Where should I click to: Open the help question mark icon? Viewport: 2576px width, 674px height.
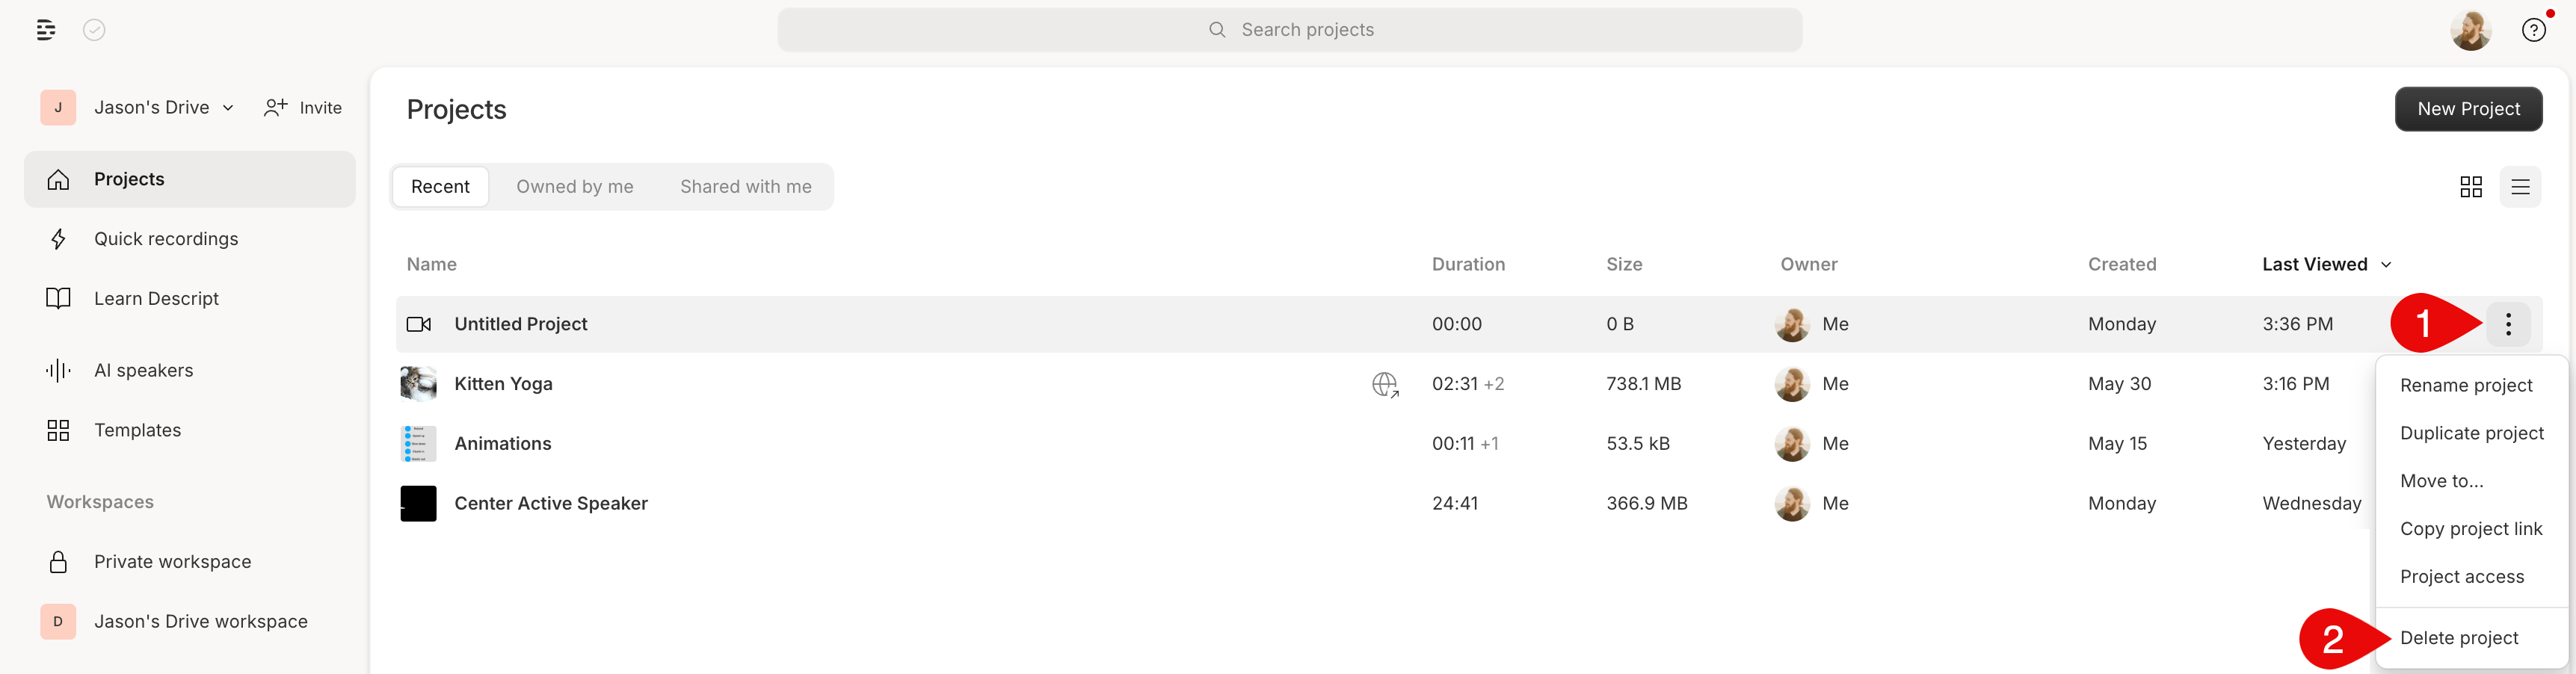coord(2533,30)
